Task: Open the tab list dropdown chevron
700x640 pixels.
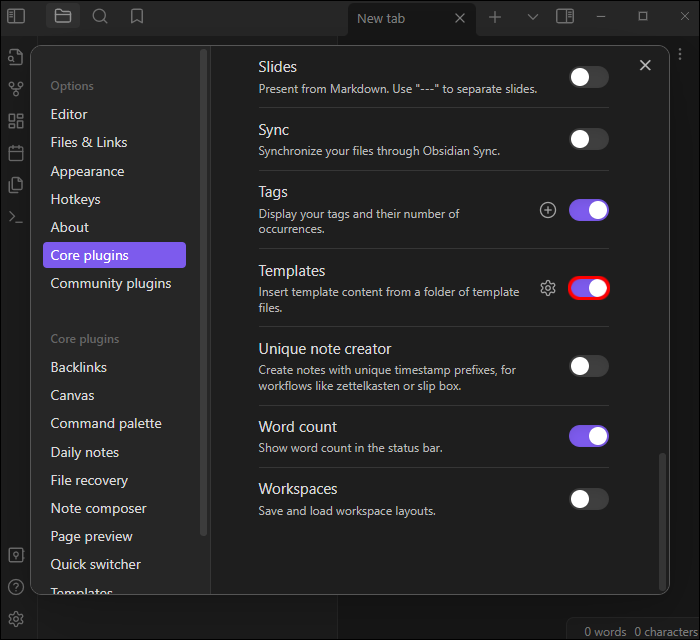Action: point(532,17)
